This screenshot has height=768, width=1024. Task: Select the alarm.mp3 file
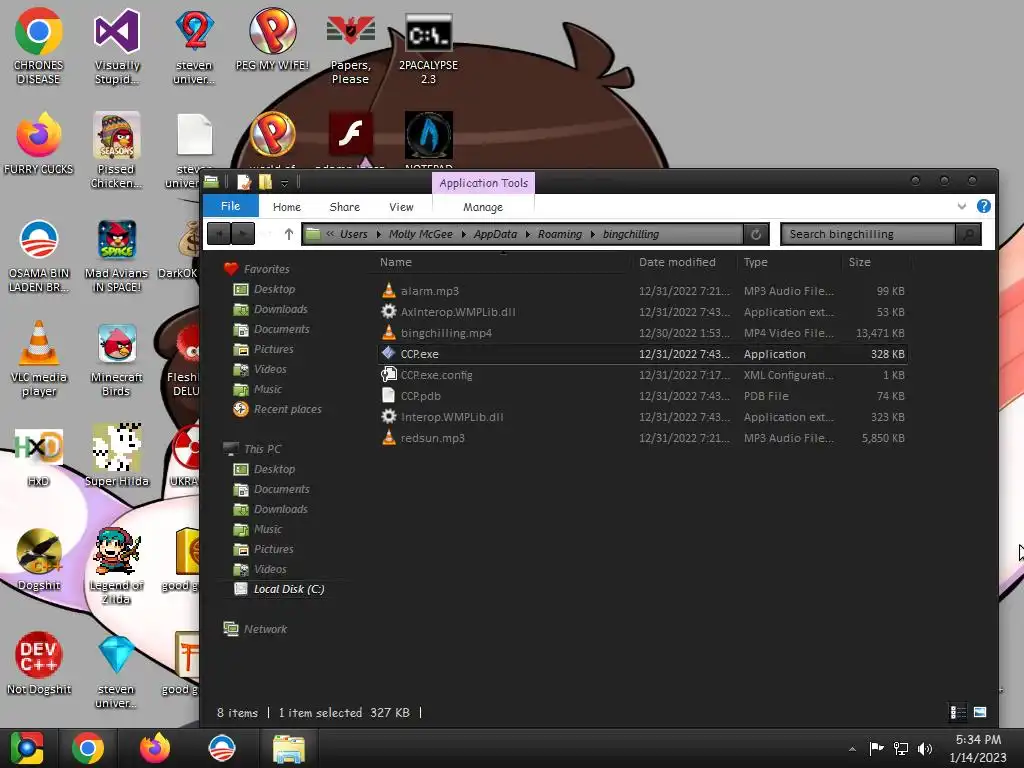click(x=643, y=291)
